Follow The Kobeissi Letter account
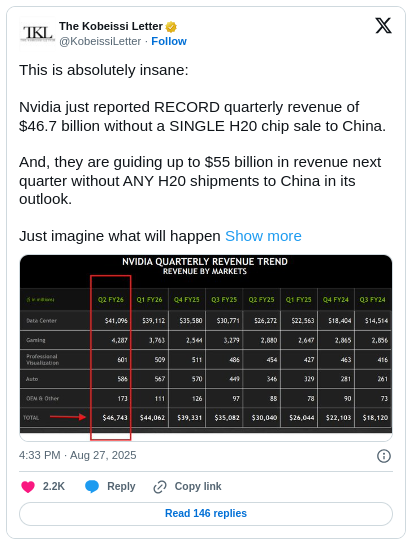 pos(169,41)
